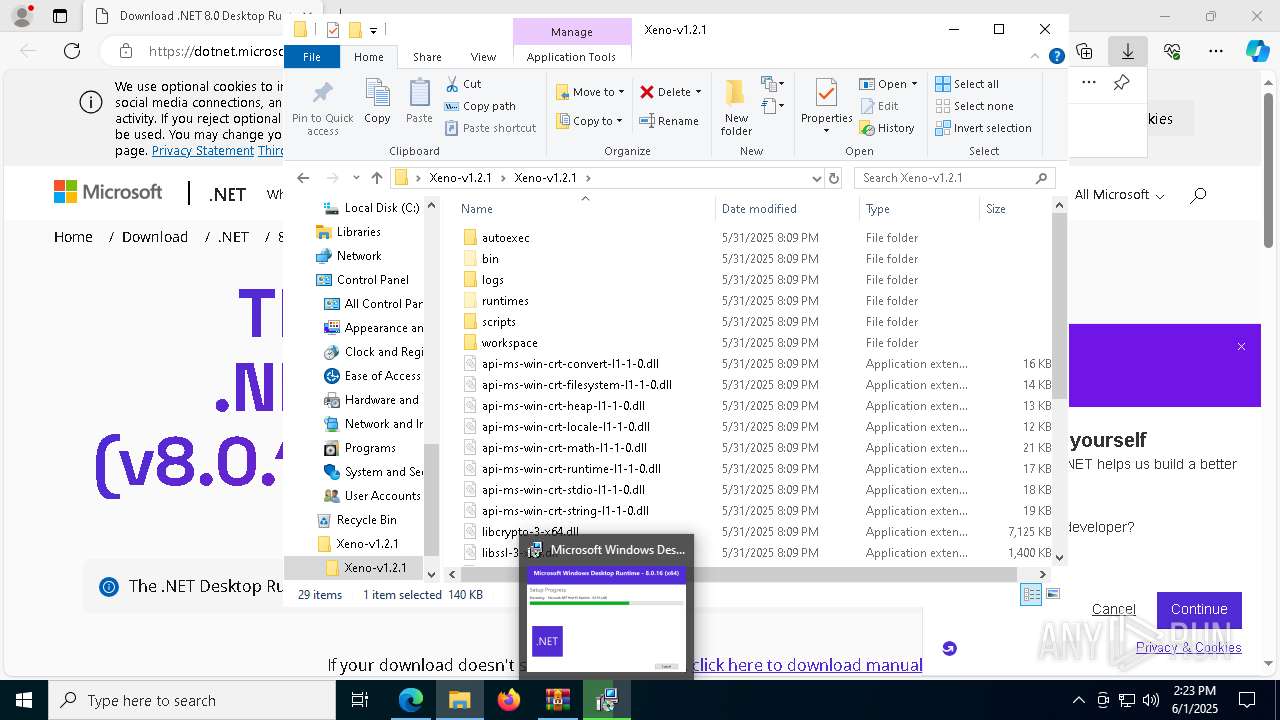Click Rename in Organize group
The width and height of the screenshot is (1280, 720).
669,121
